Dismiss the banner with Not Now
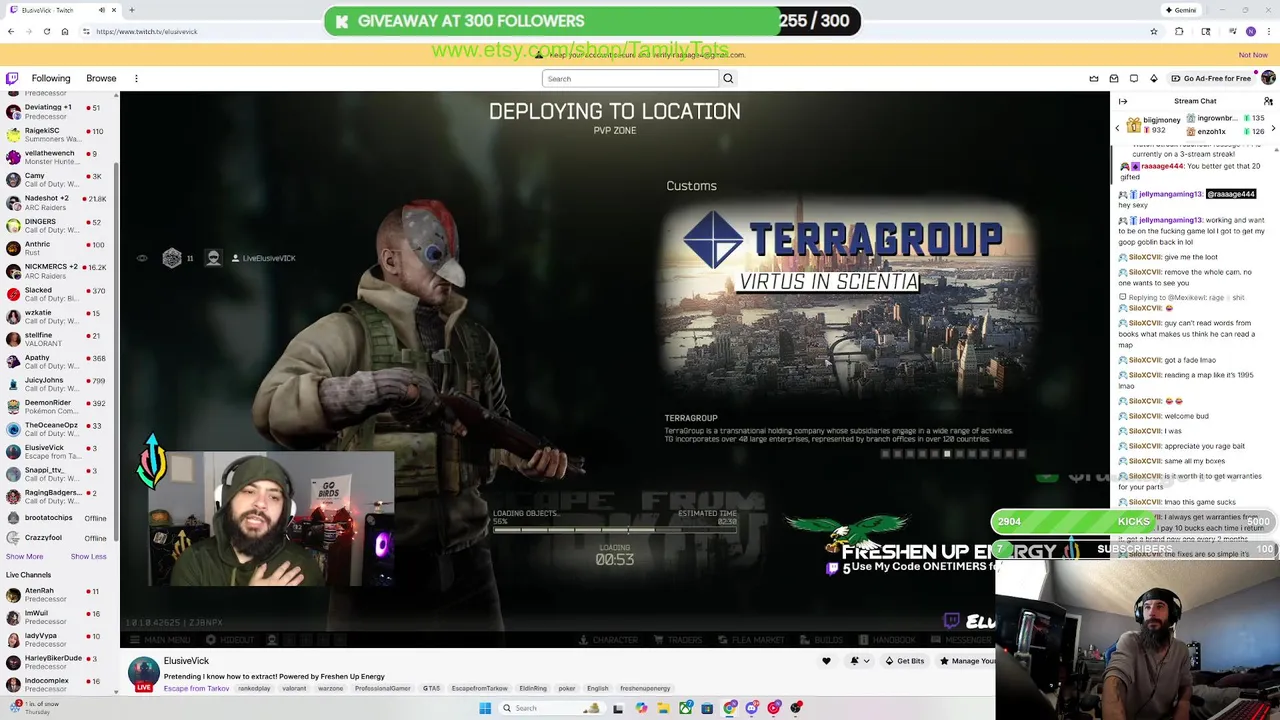 click(x=1253, y=55)
